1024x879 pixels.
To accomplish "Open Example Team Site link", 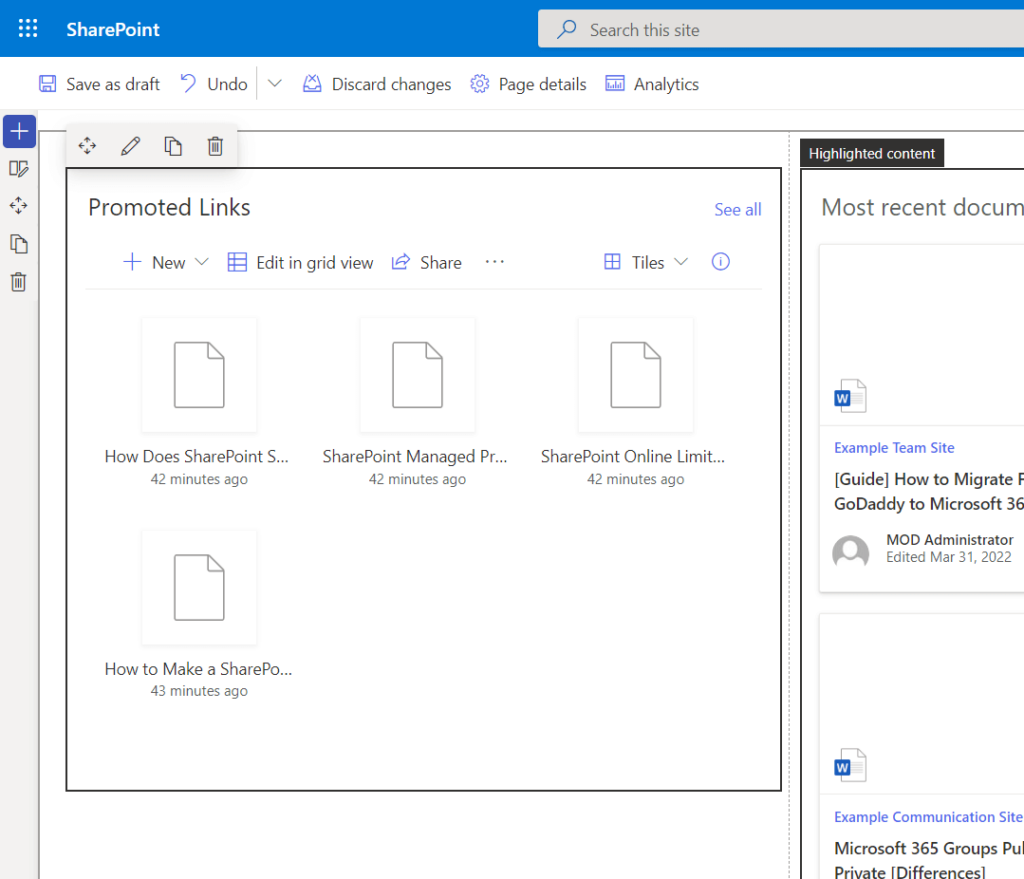I will point(894,448).
